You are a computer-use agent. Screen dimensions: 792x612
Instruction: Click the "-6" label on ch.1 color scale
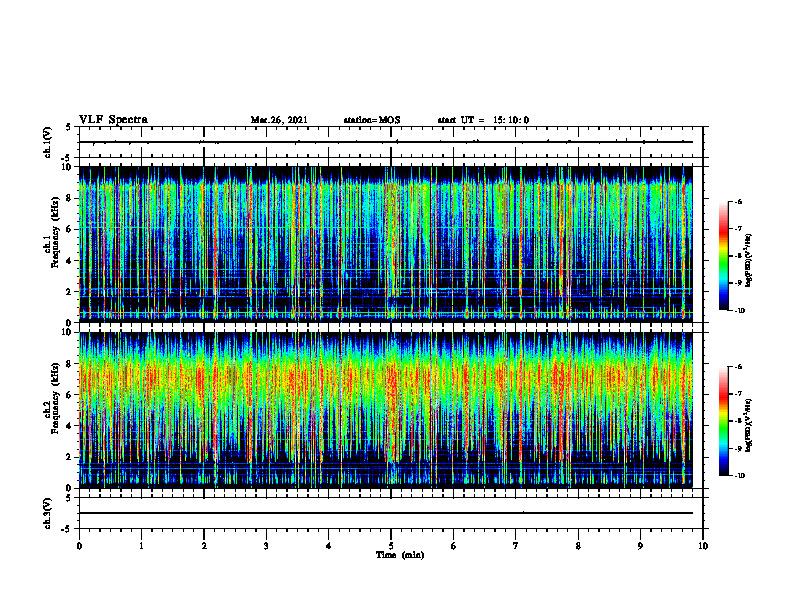[737, 202]
